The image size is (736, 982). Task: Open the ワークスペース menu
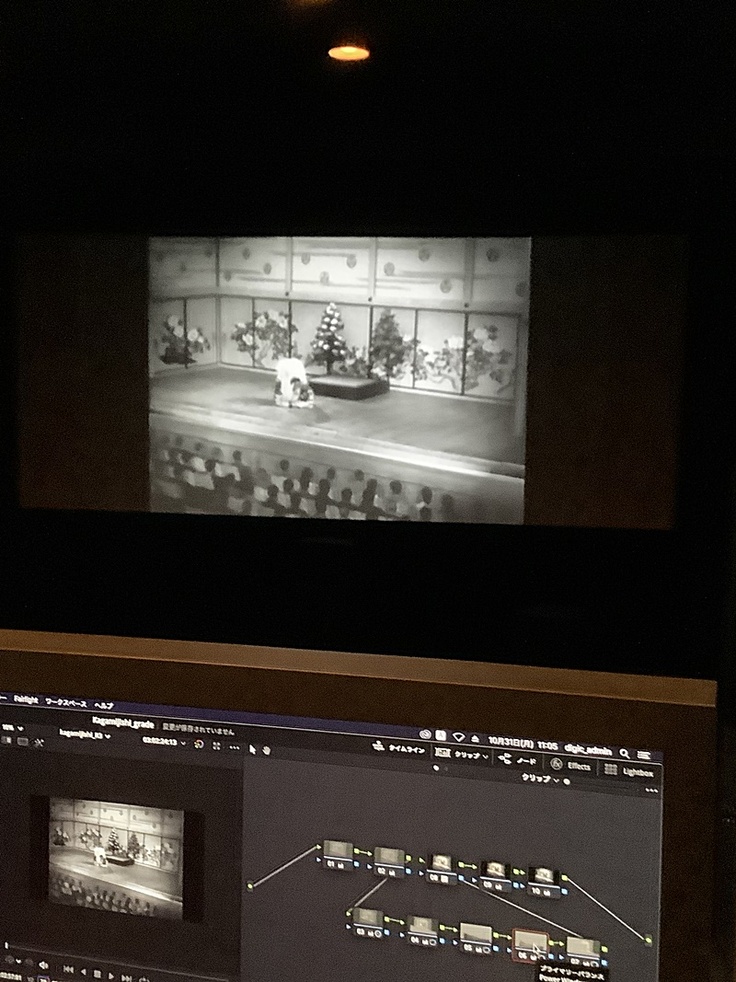[x=65, y=703]
